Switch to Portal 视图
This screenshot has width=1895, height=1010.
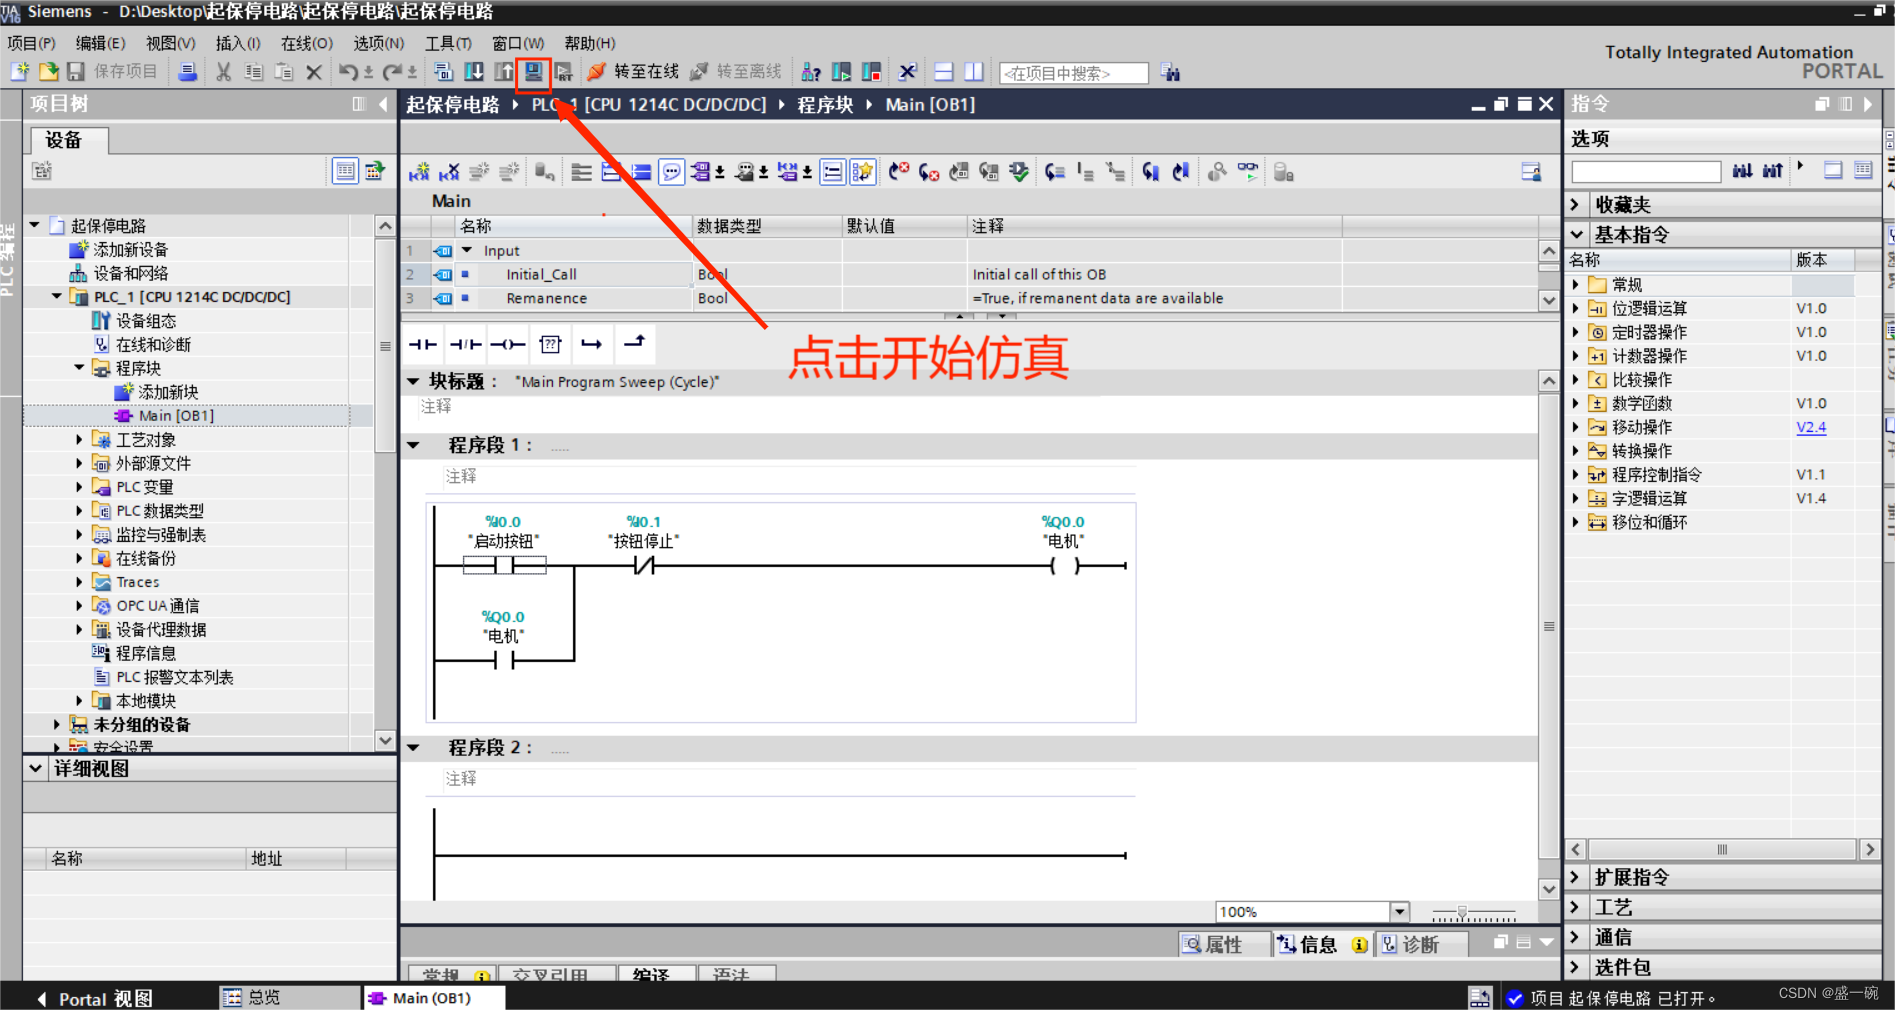(x=96, y=998)
